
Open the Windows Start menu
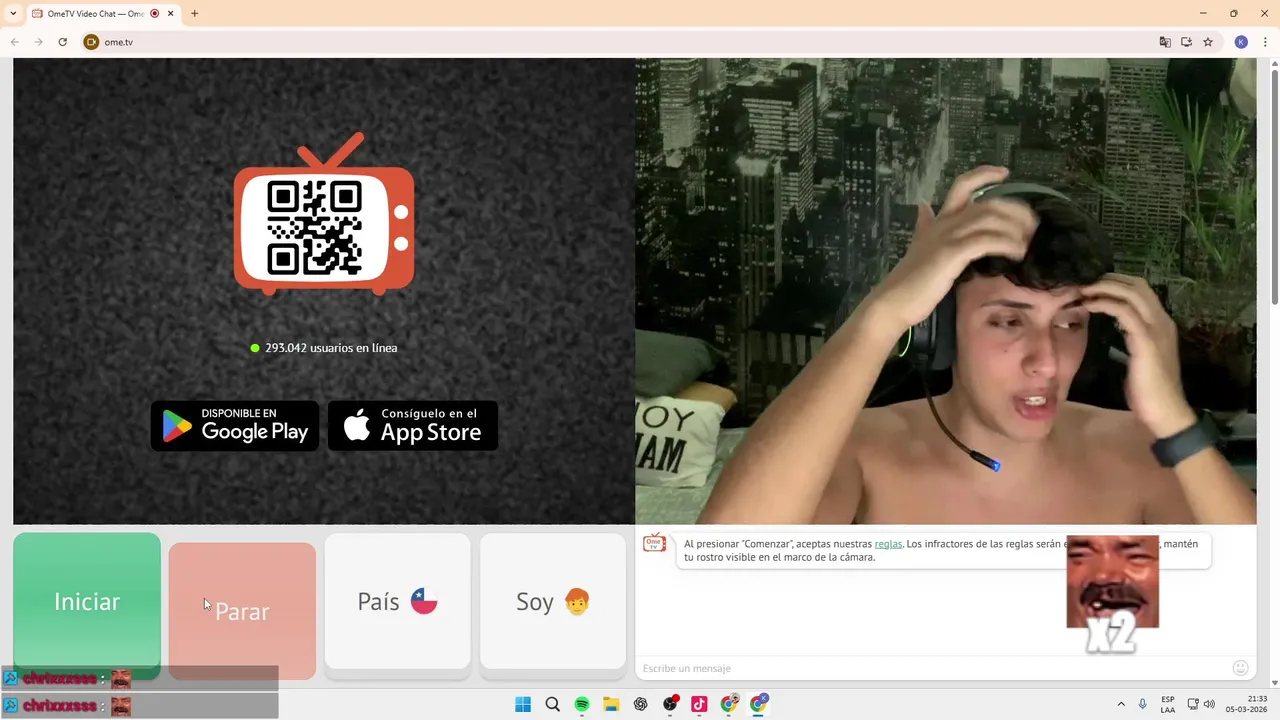point(523,704)
